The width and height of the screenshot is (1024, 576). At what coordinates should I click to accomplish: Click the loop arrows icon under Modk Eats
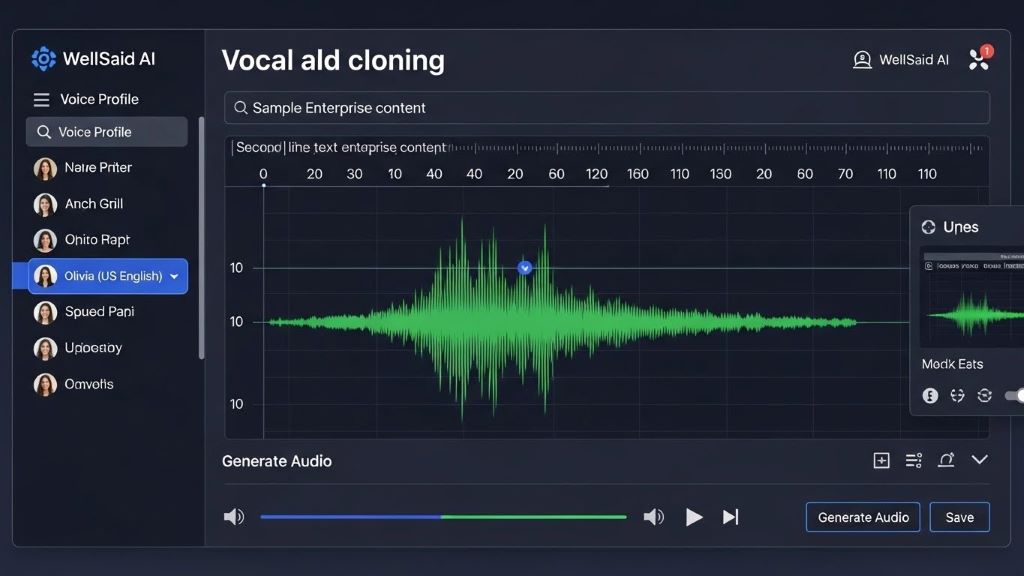click(957, 395)
